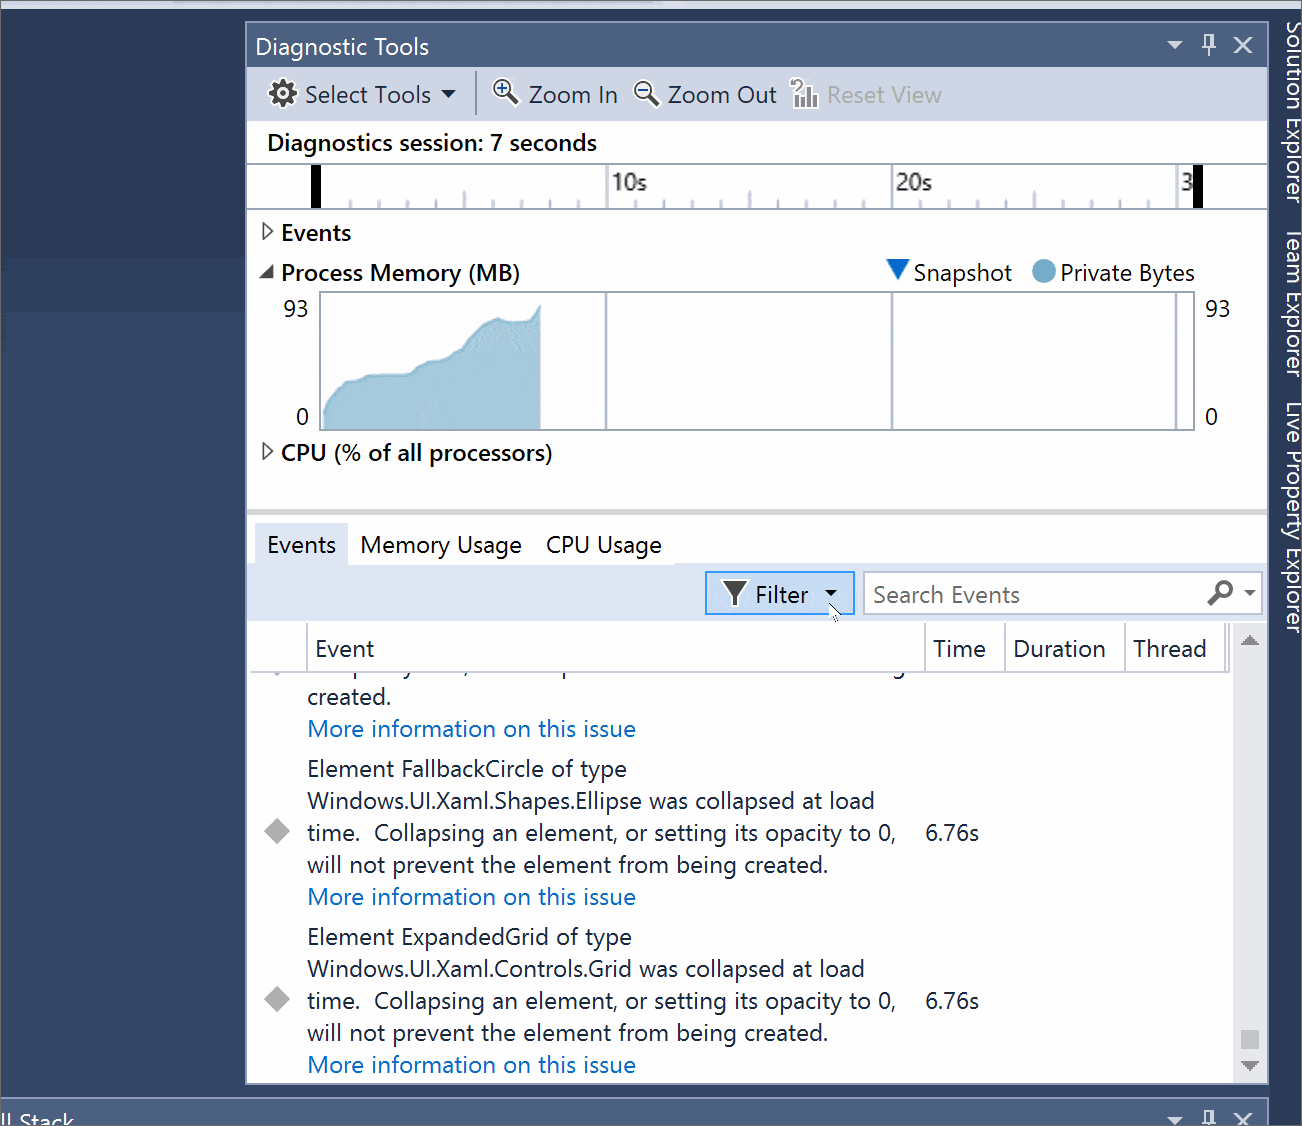Click the 20s mark on the timeline ruler

[x=913, y=183]
